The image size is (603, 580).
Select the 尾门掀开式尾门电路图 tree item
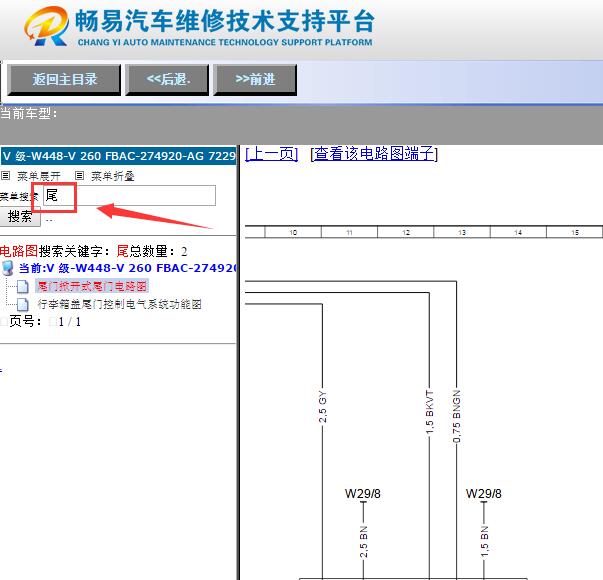[x=92, y=286]
